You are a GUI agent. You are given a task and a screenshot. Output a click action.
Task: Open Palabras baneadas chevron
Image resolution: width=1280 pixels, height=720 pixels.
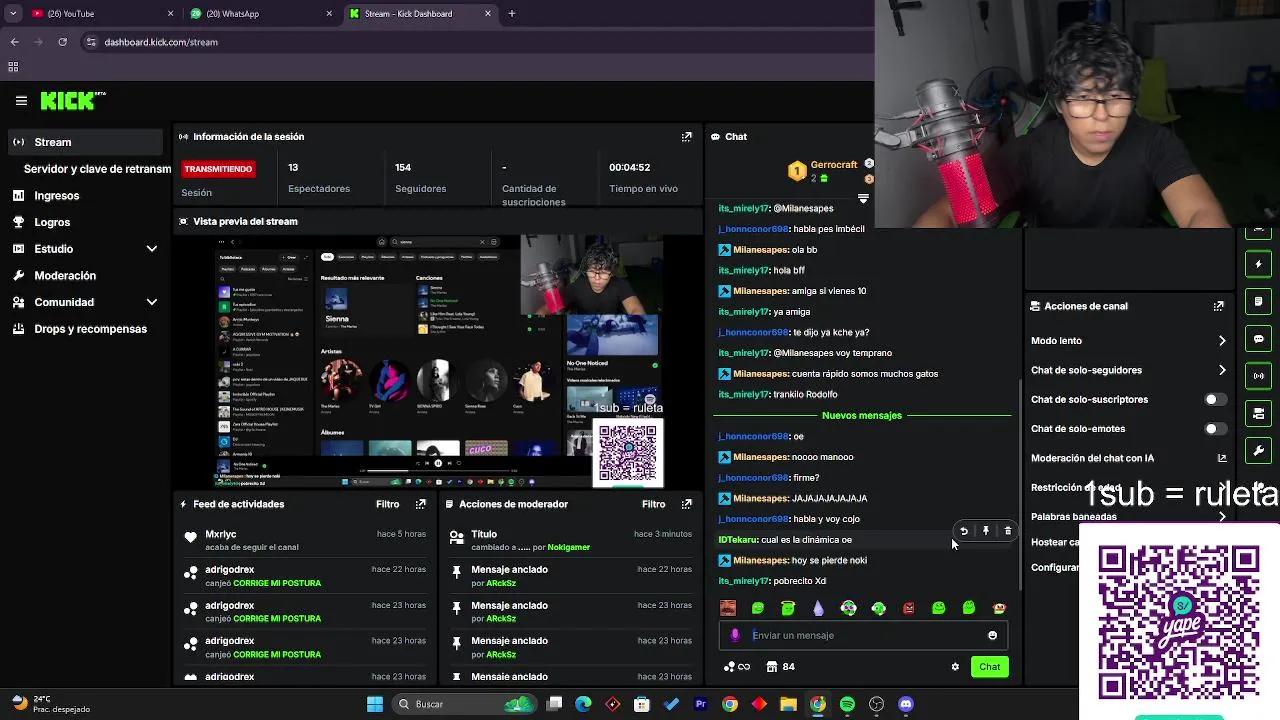pyautogui.click(x=1222, y=517)
